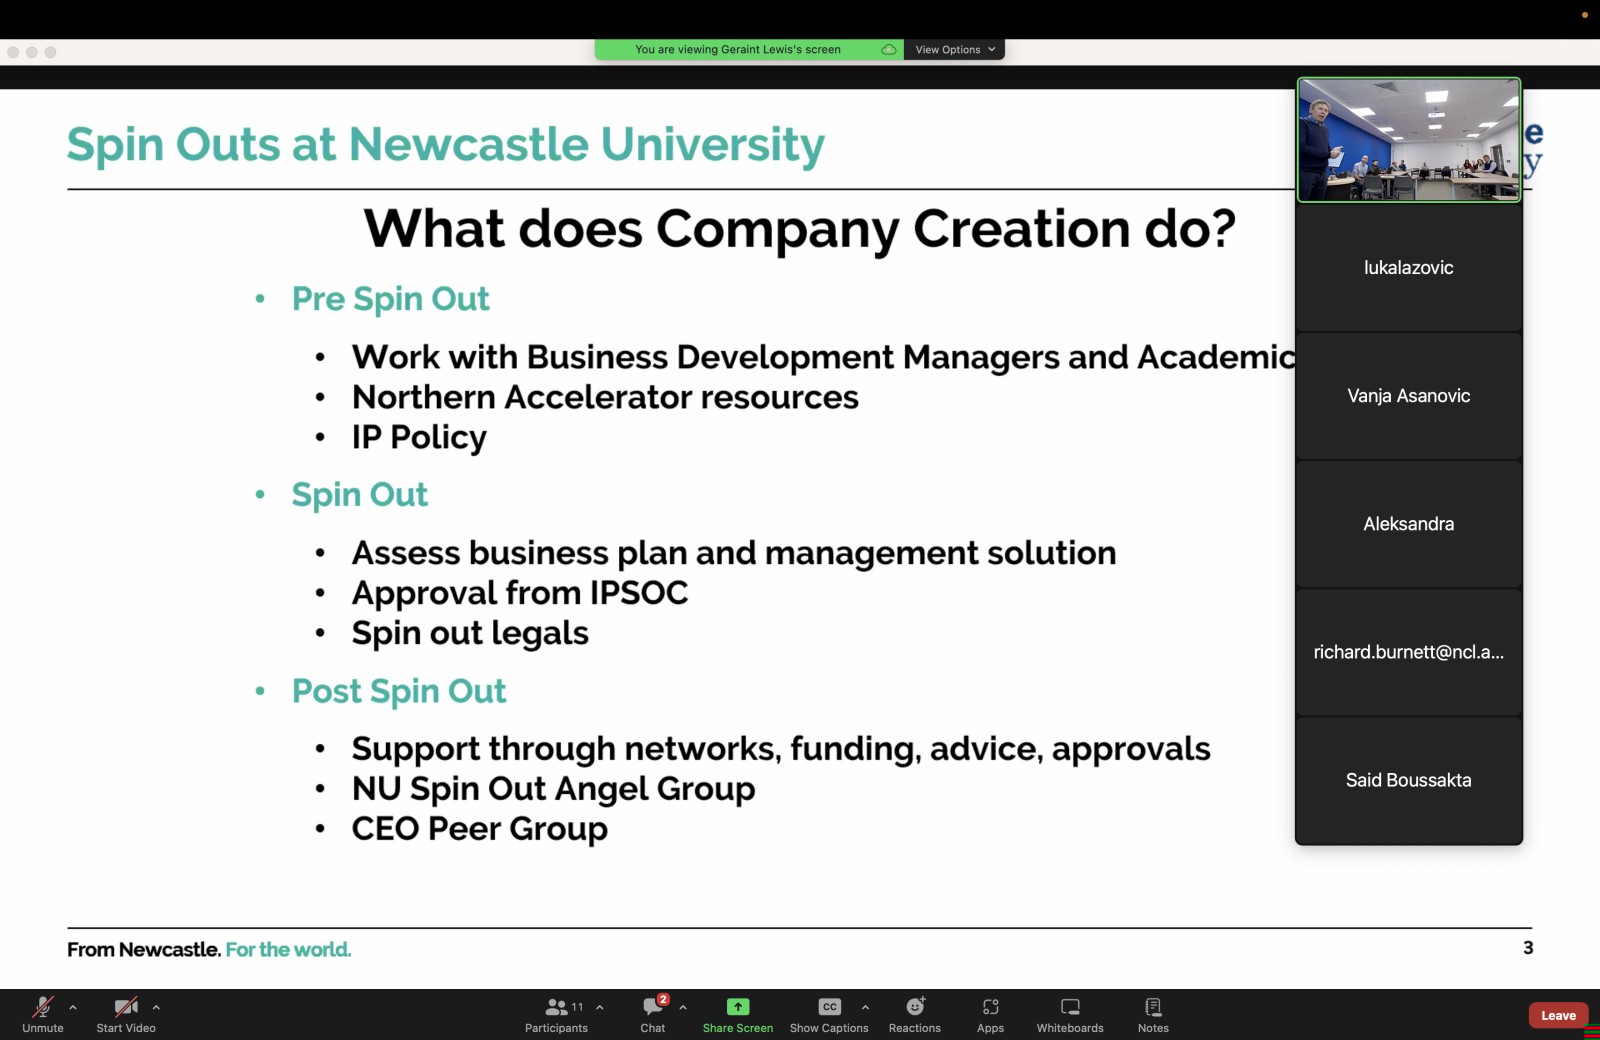Click "CEO Peer Group" bullet

click(x=480, y=829)
